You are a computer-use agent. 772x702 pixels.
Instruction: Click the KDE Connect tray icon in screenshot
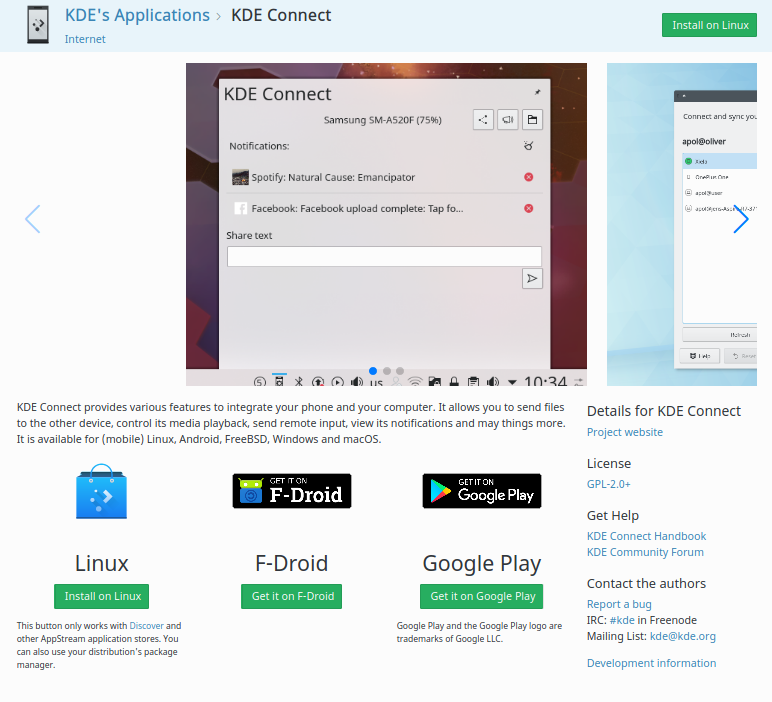[279, 381]
